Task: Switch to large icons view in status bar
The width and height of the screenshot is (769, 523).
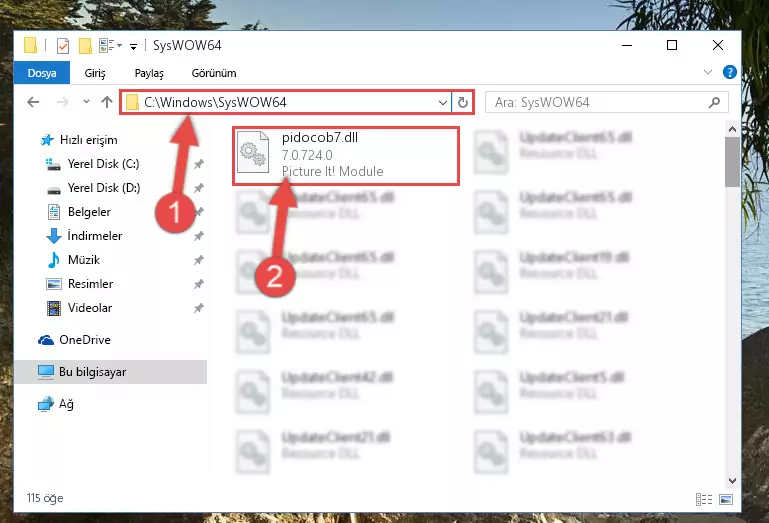Action: [726, 499]
